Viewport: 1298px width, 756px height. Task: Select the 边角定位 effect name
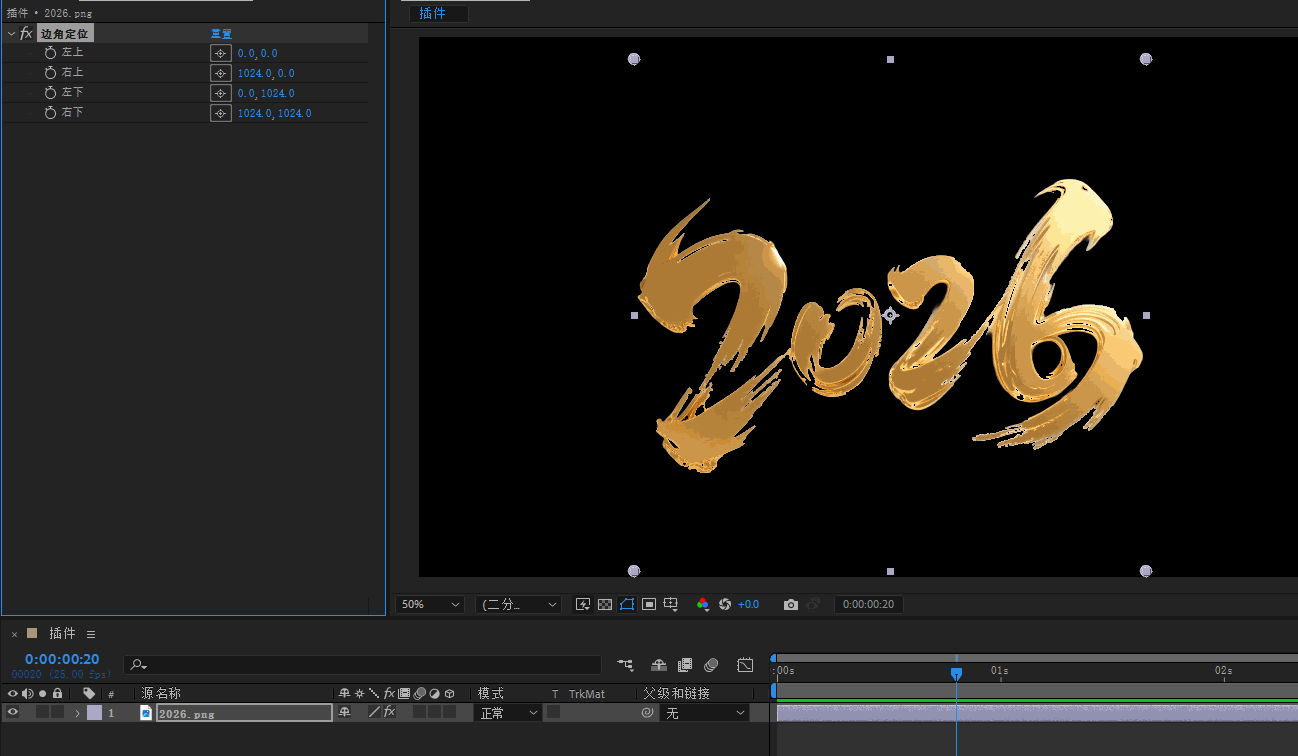(64, 33)
